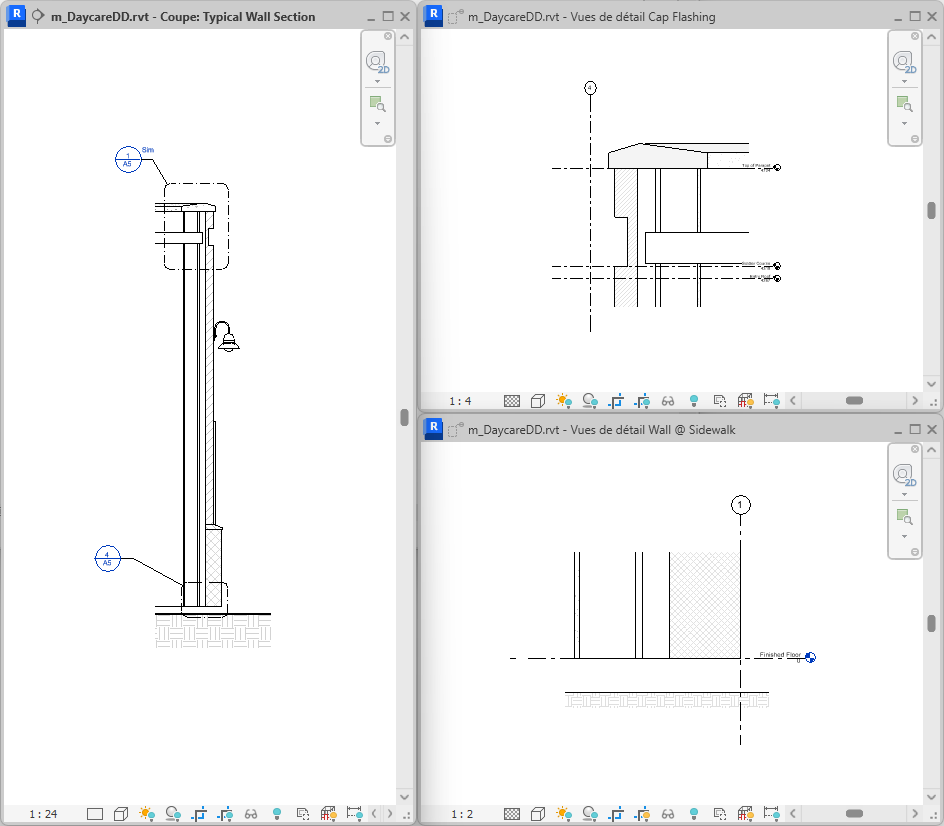Viewport: 944px width, 826px height.
Task: Click grid bubble 1 in Wall @ Sidewalk view
Action: click(x=741, y=505)
